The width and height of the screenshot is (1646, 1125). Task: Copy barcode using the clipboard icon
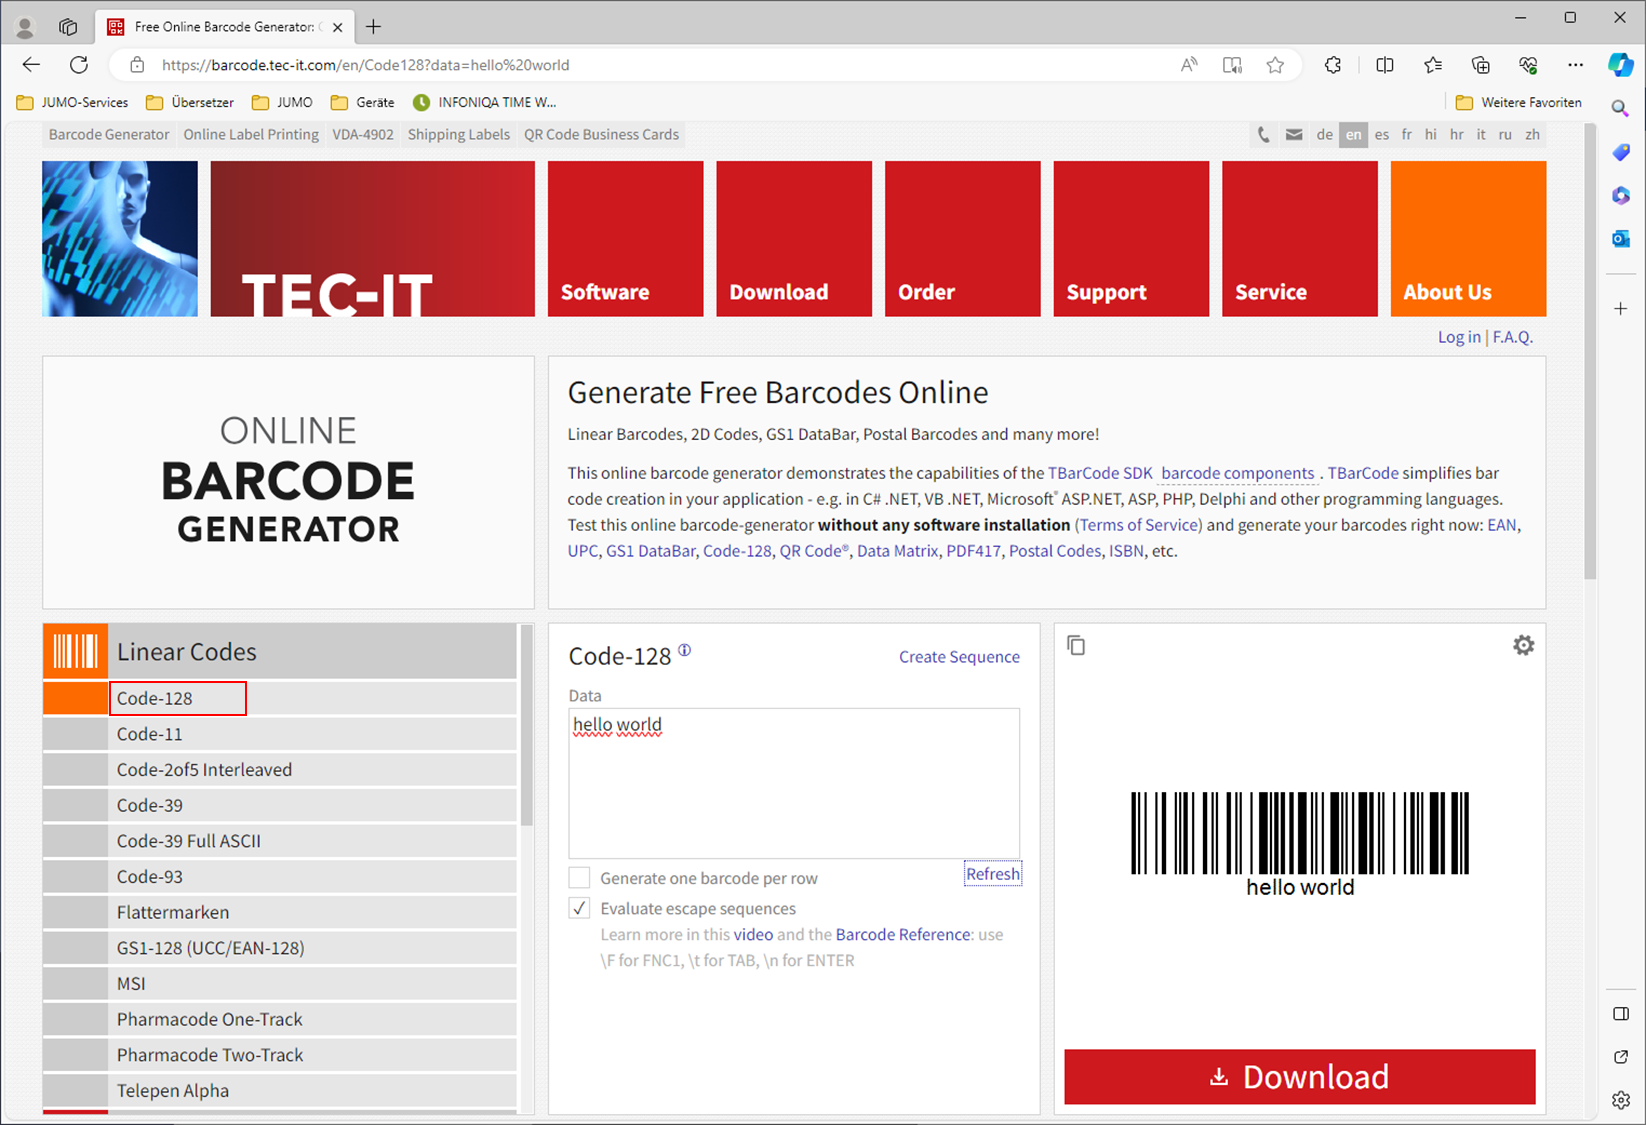tap(1076, 646)
